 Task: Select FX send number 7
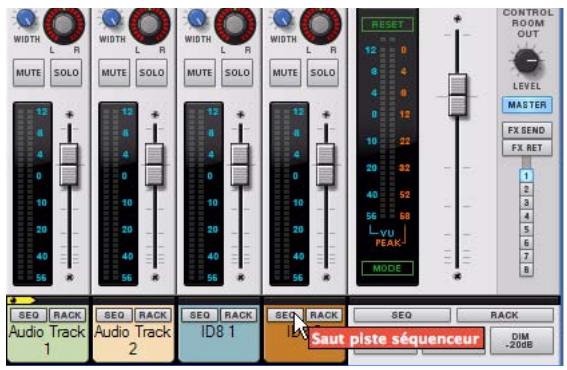[526, 256]
